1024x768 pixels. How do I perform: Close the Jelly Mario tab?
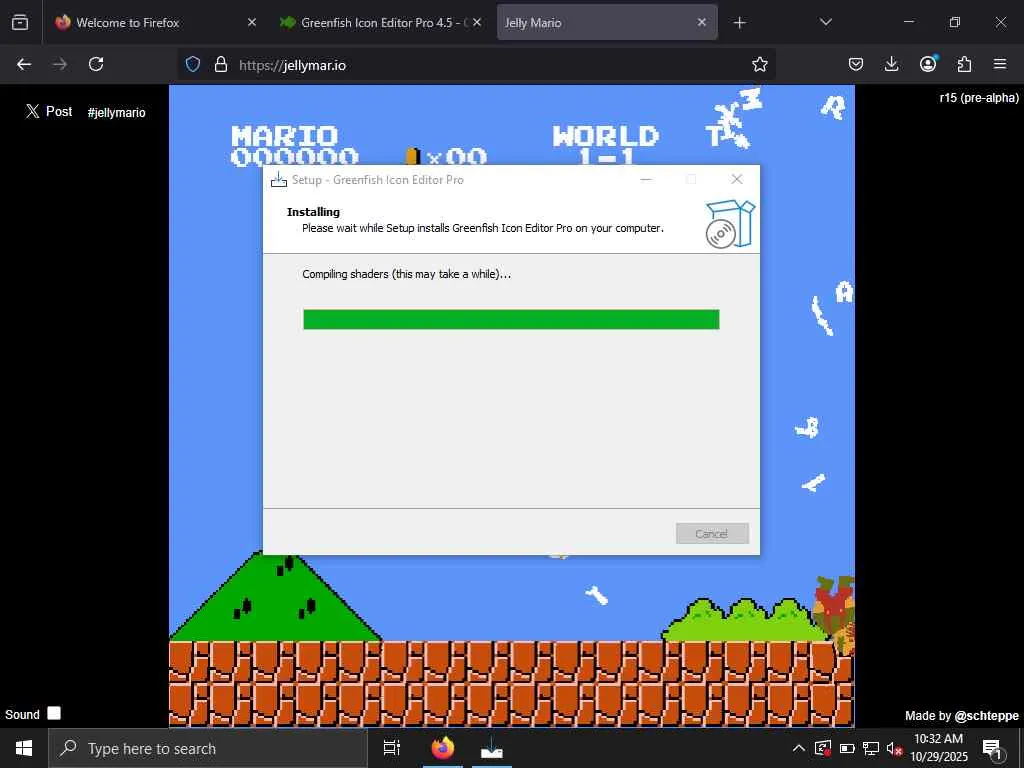701,22
